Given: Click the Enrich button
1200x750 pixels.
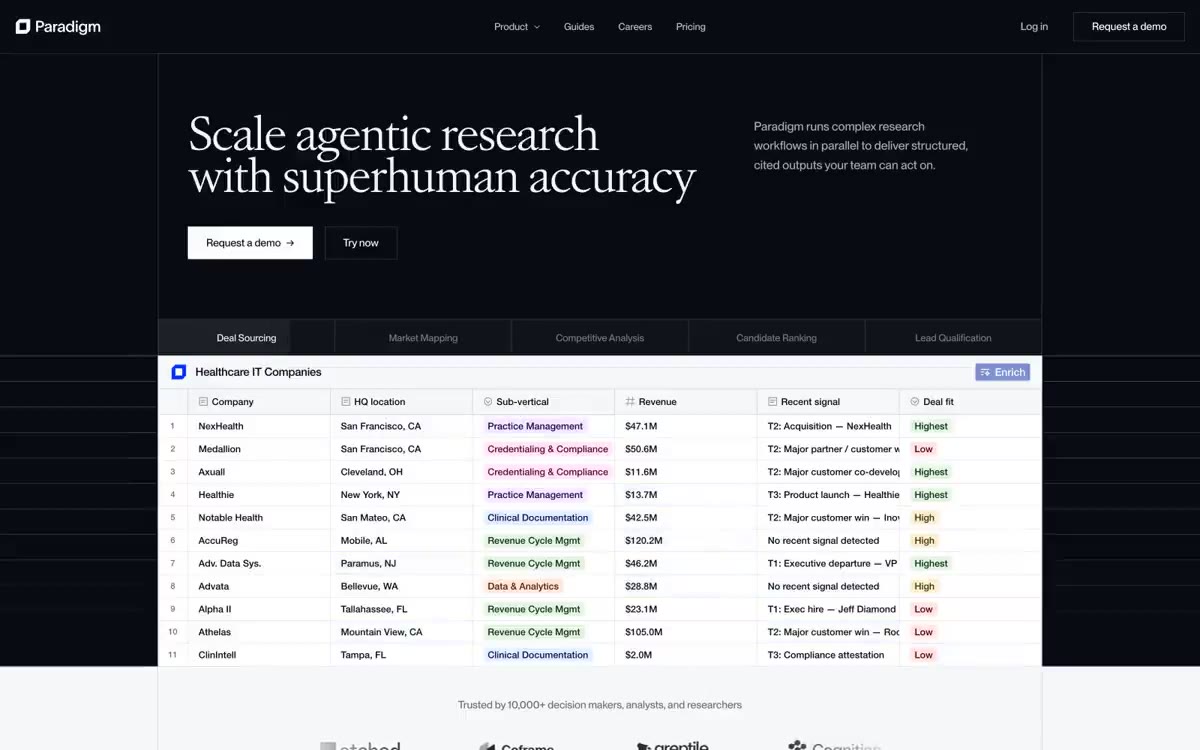Looking at the screenshot, I should [x=1003, y=372].
